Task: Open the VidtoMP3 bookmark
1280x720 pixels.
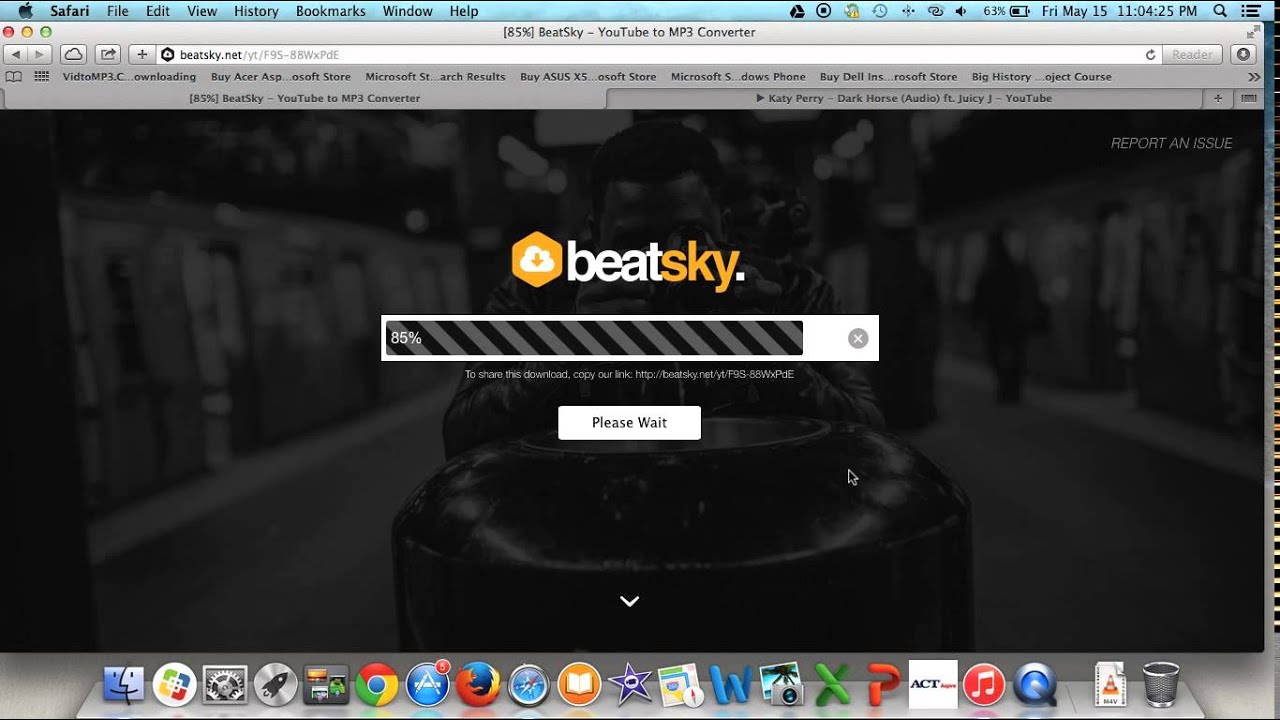Action: [x=129, y=76]
